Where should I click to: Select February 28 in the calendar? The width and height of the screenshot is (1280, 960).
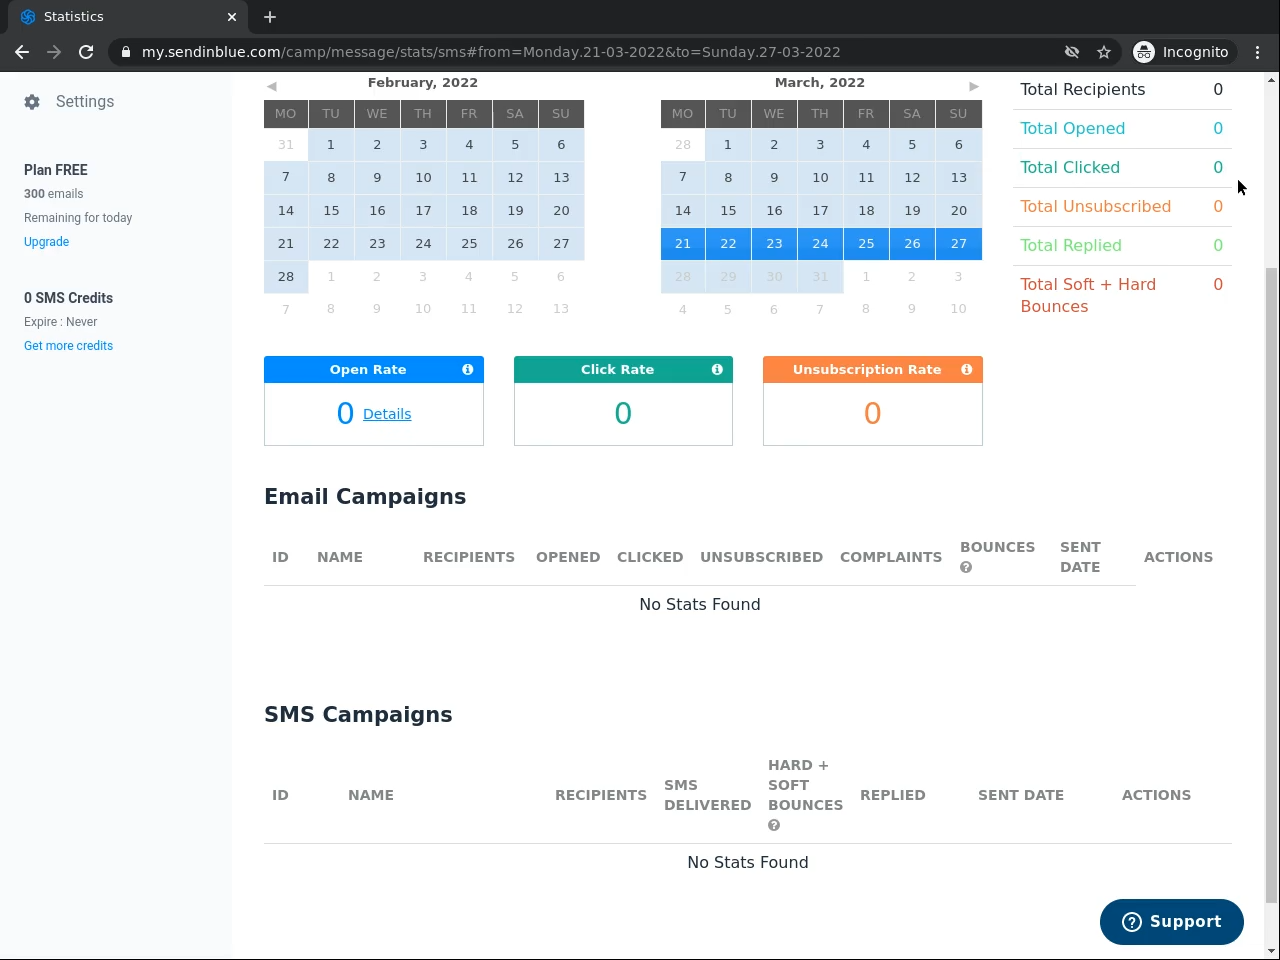coord(286,277)
